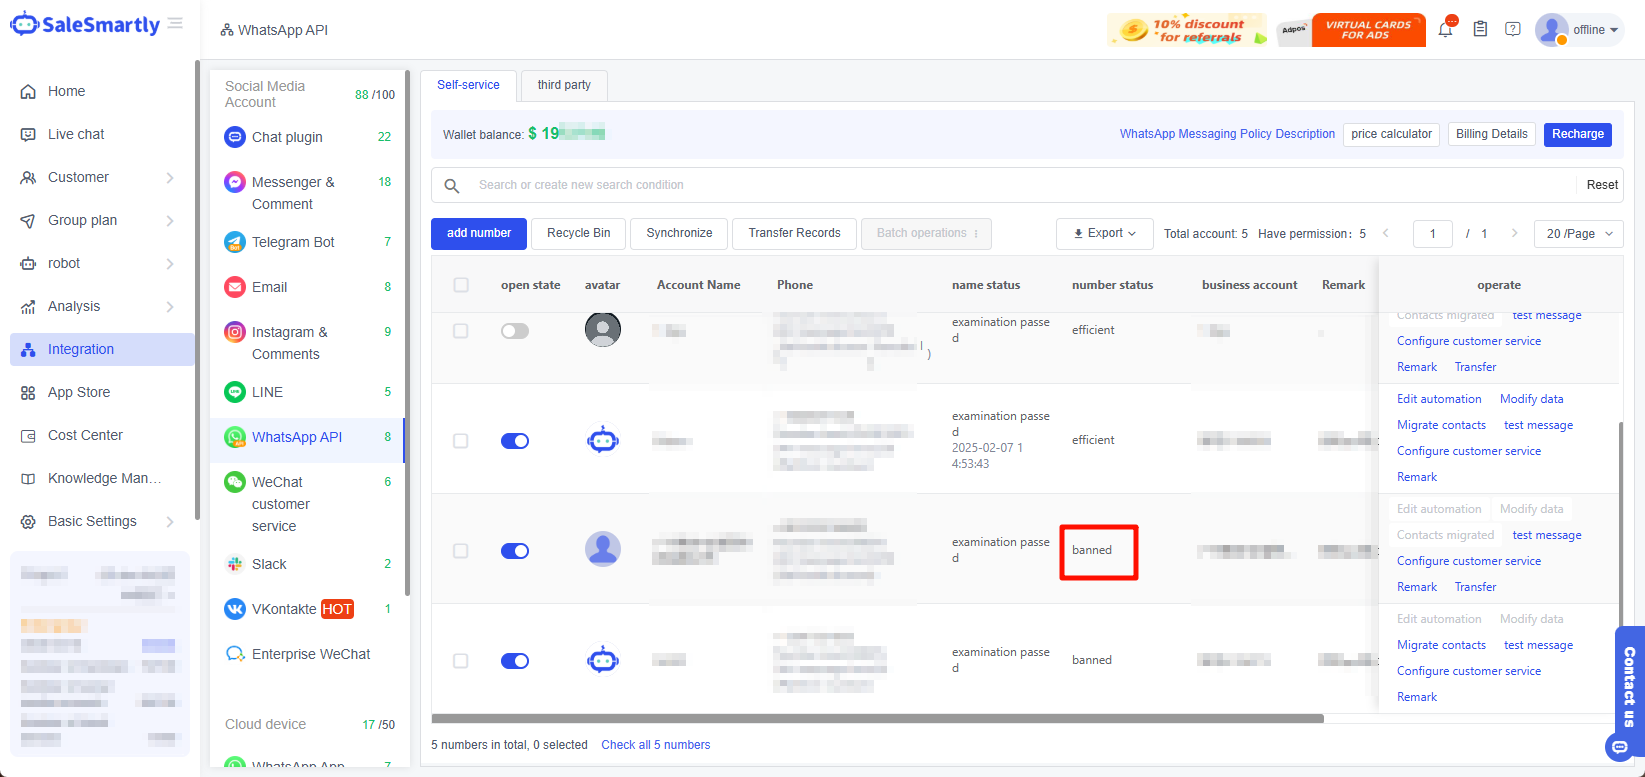Check the box for the last banned row
1645x777 pixels.
pyautogui.click(x=461, y=661)
